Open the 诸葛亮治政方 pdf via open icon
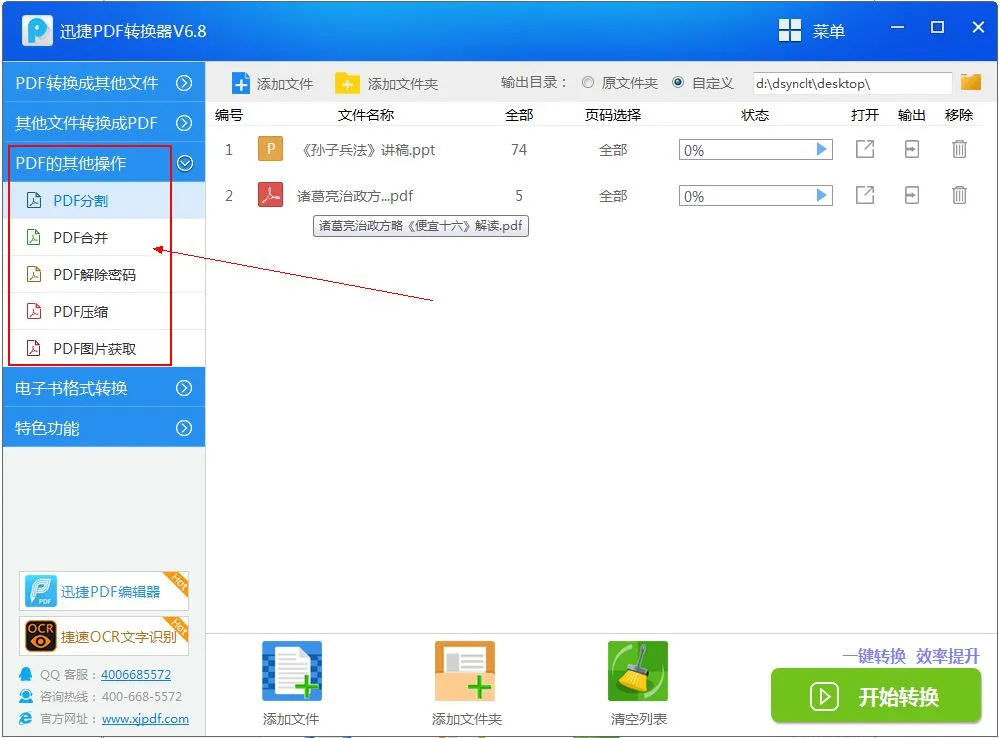Screen dimensions: 999x738 pos(865,195)
